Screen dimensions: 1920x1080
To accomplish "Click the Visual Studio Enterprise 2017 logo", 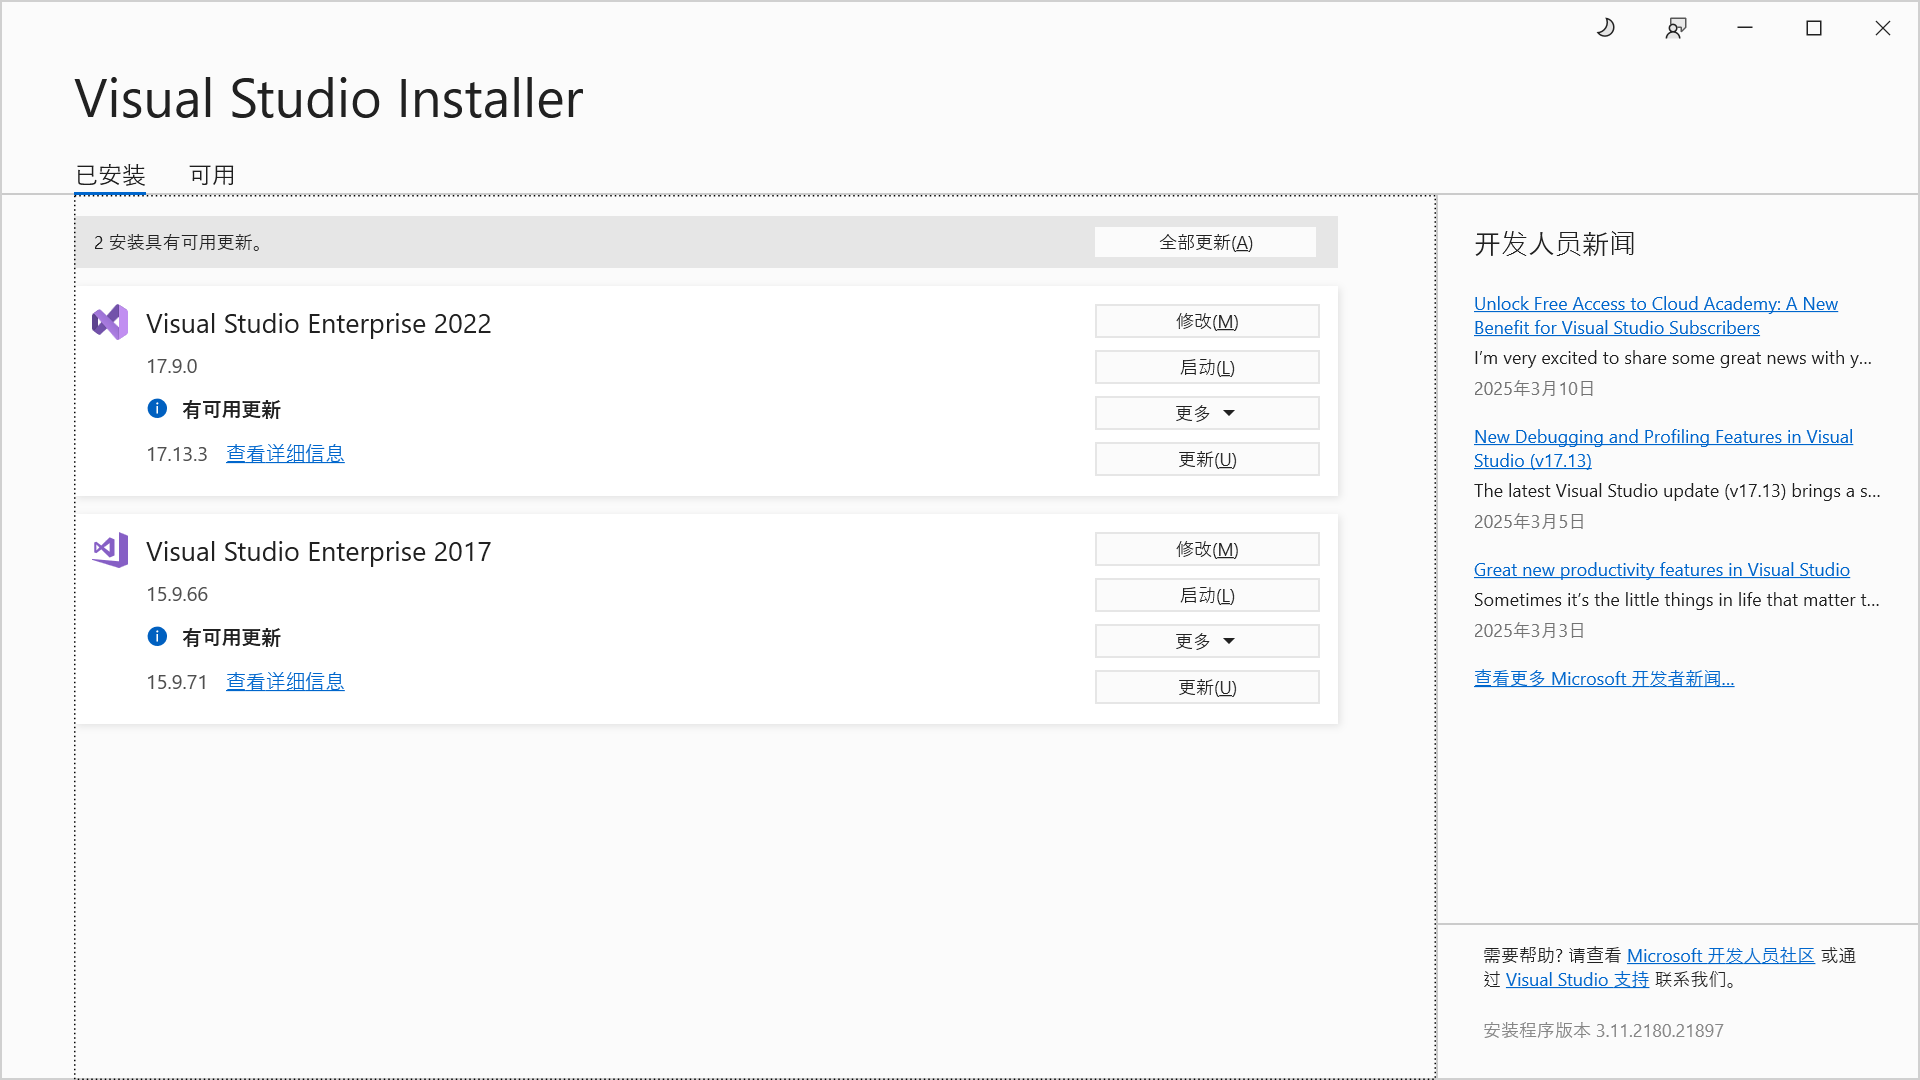I will pos(110,550).
